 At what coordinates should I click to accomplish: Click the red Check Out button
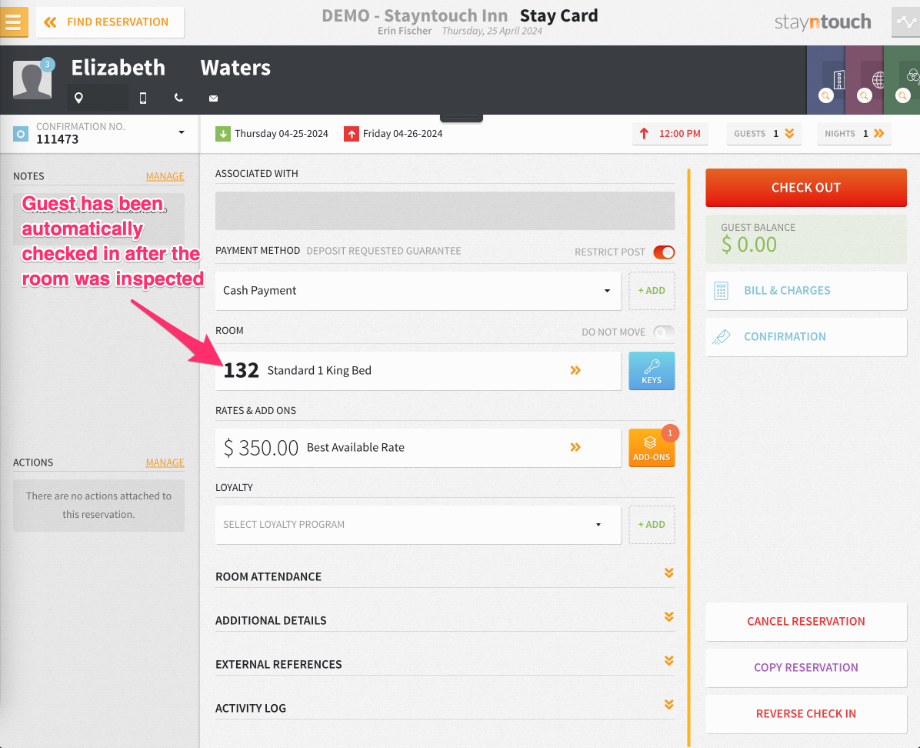coord(806,188)
